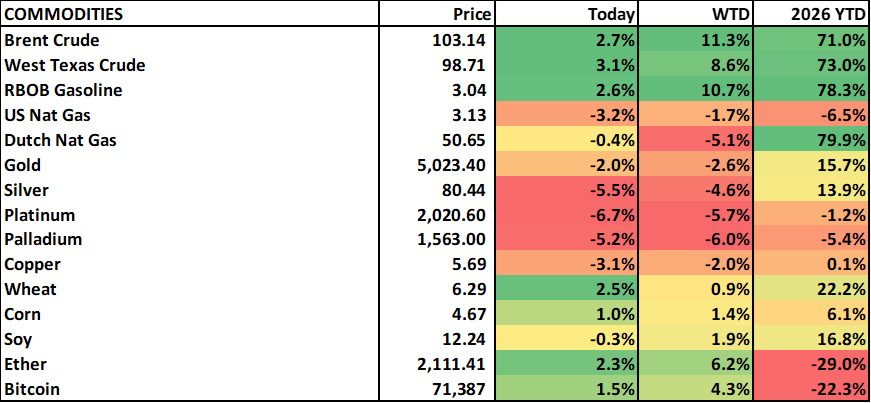Click the Brent Crude row label
Screen dimensions: 871x403
coord(53,41)
